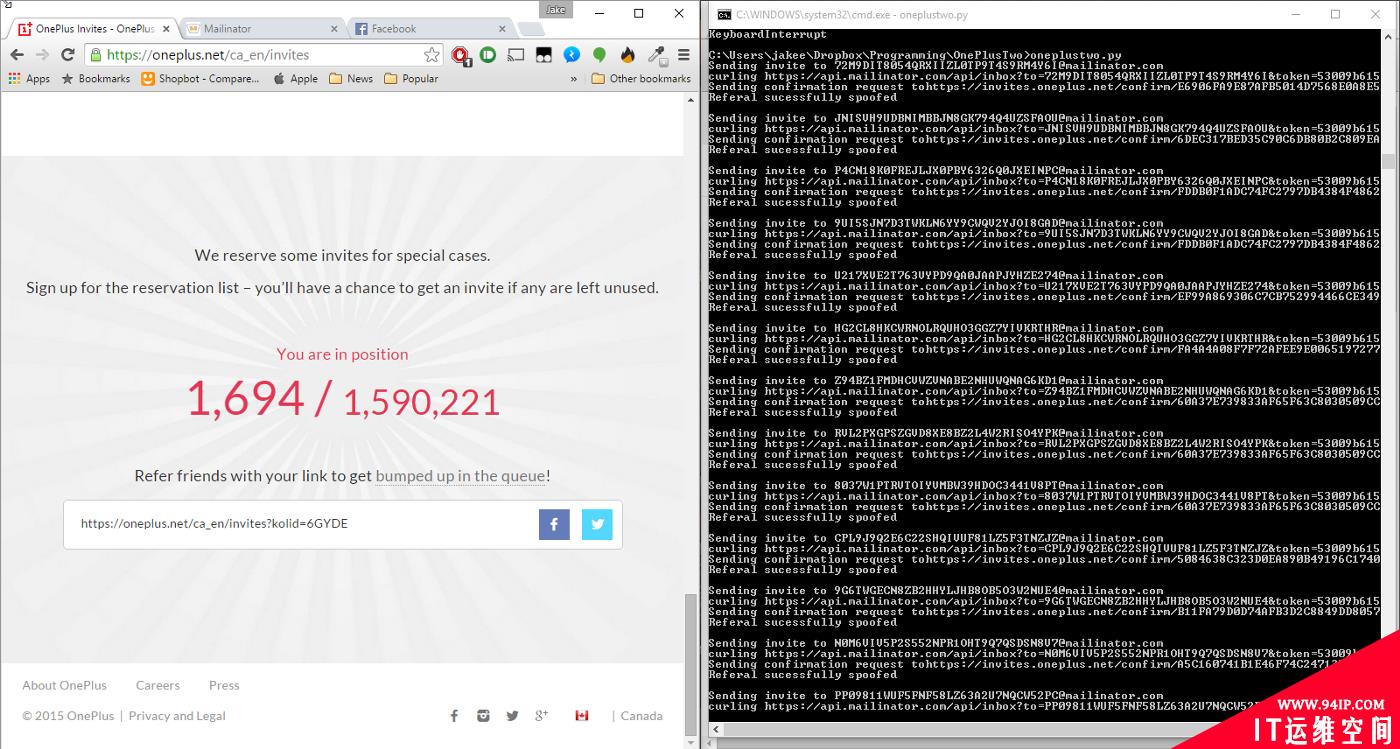
Task: Open OnePlus Twitter from footer icon
Action: (x=512, y=715)
